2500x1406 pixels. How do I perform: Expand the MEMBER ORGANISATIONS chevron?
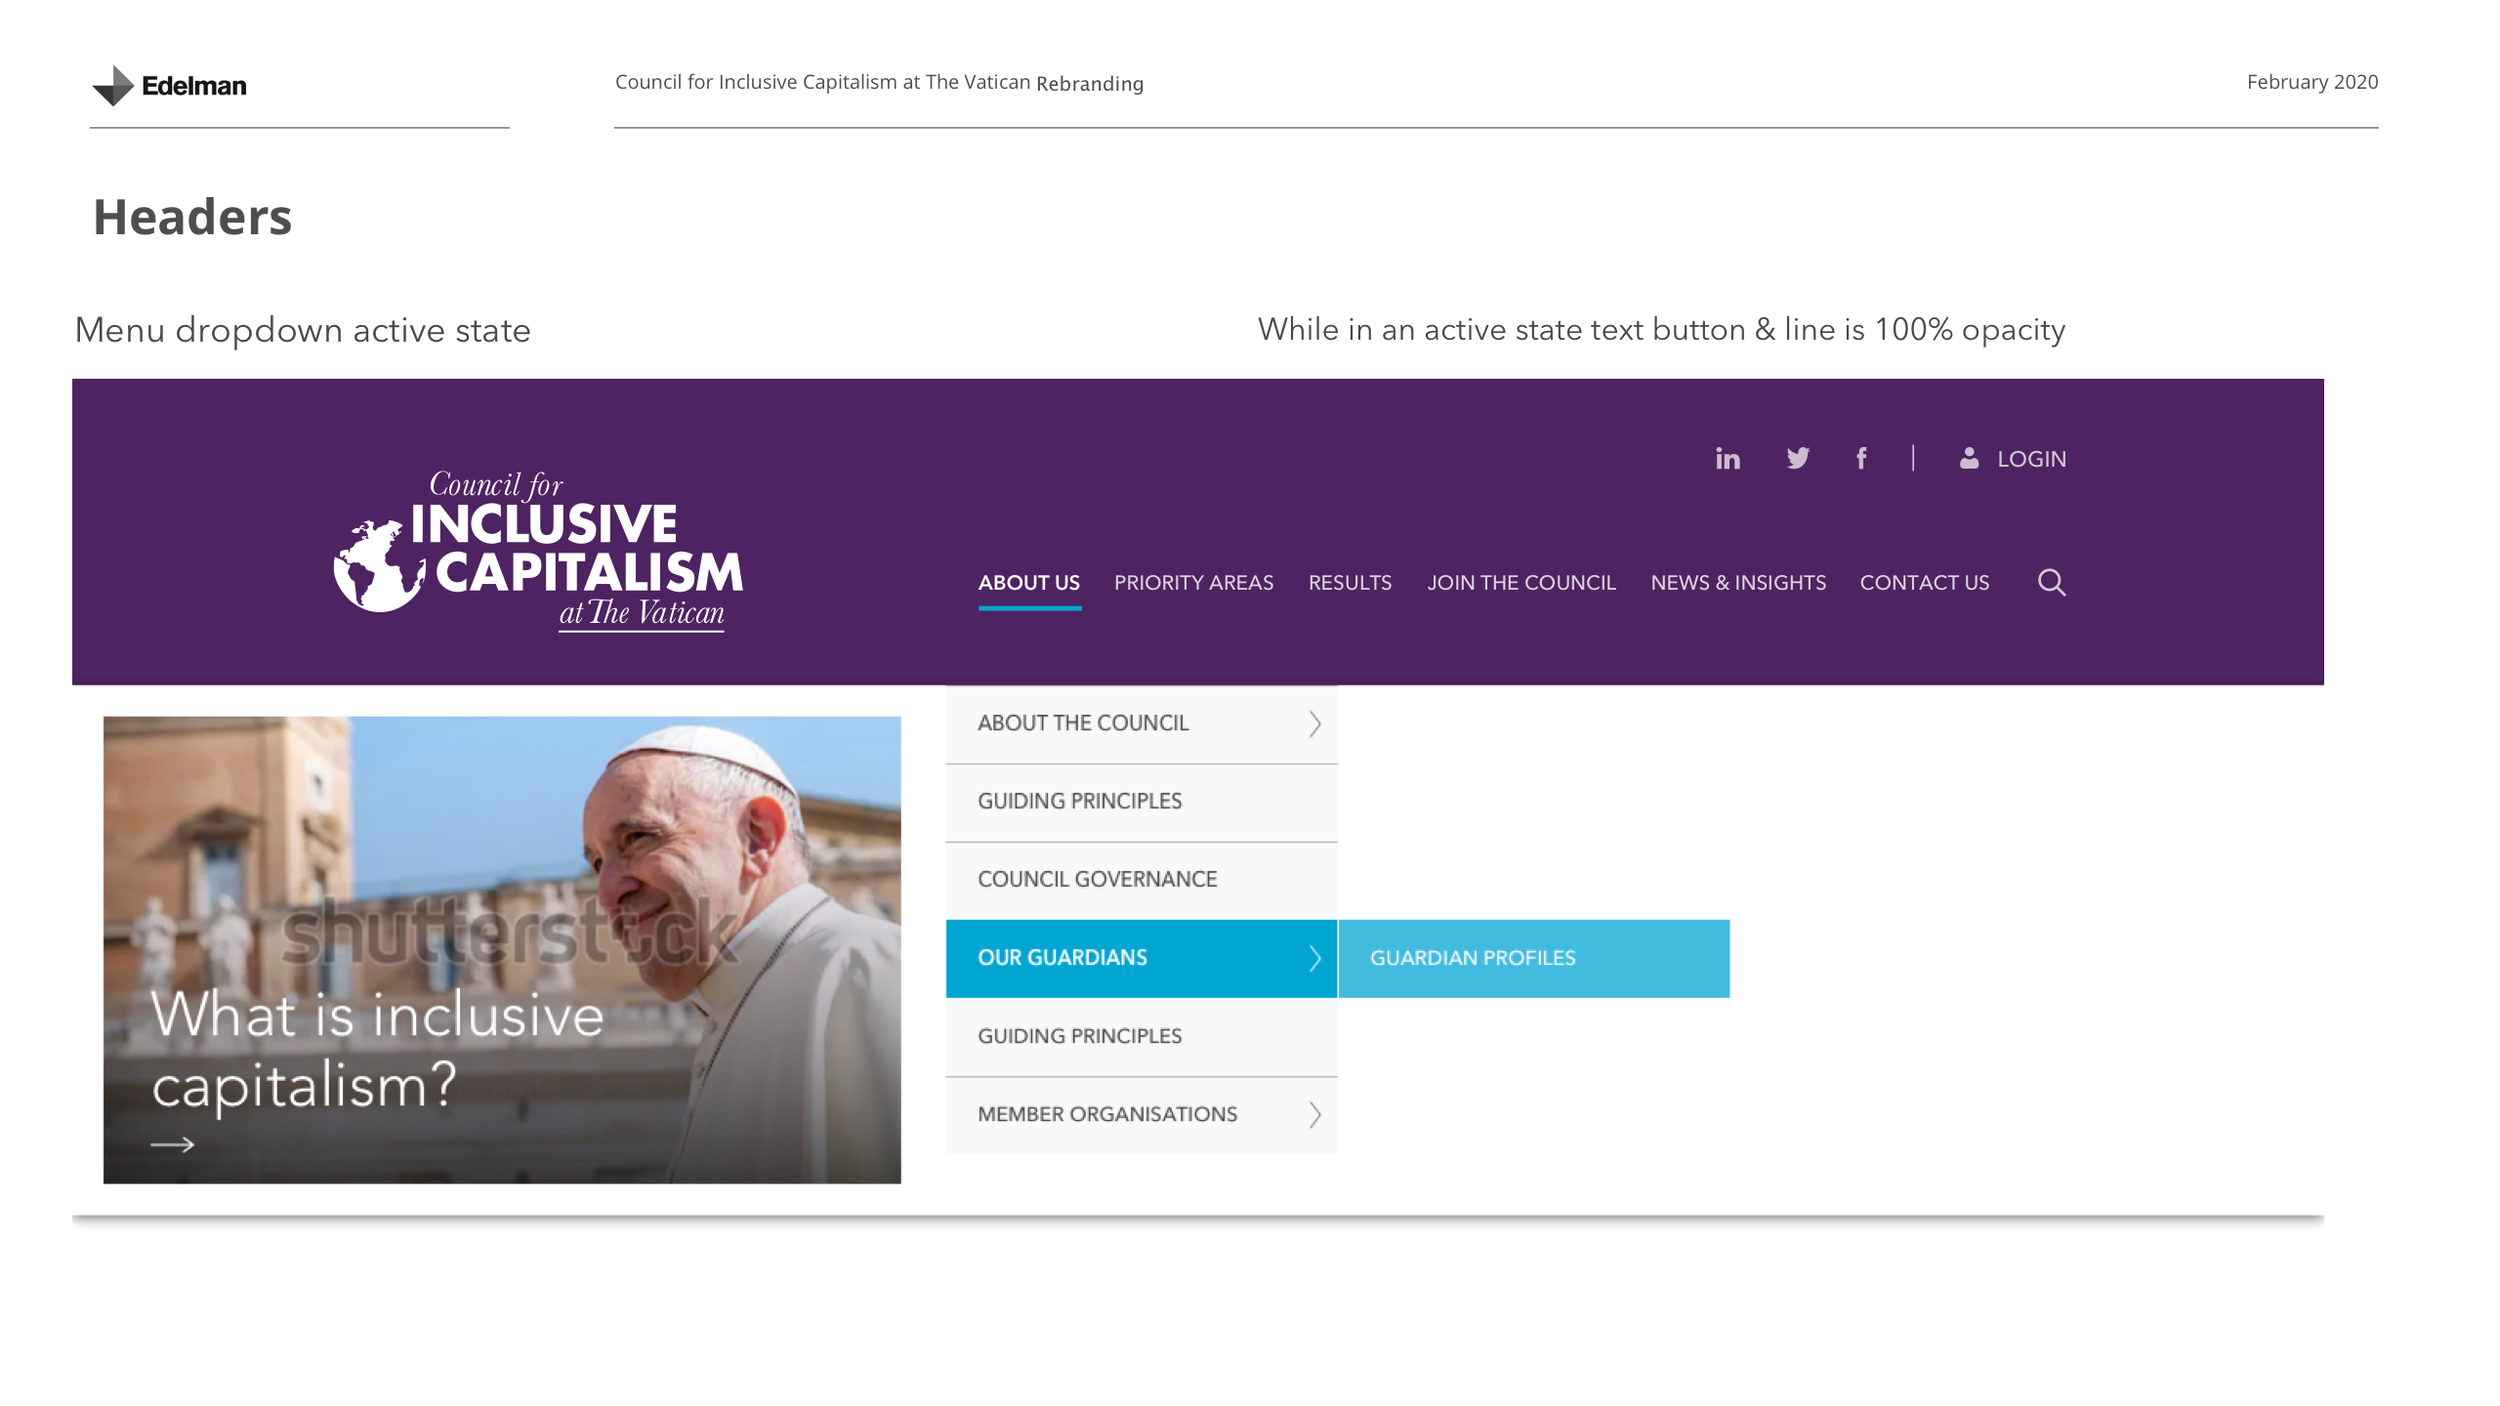coord(1314,1115)
